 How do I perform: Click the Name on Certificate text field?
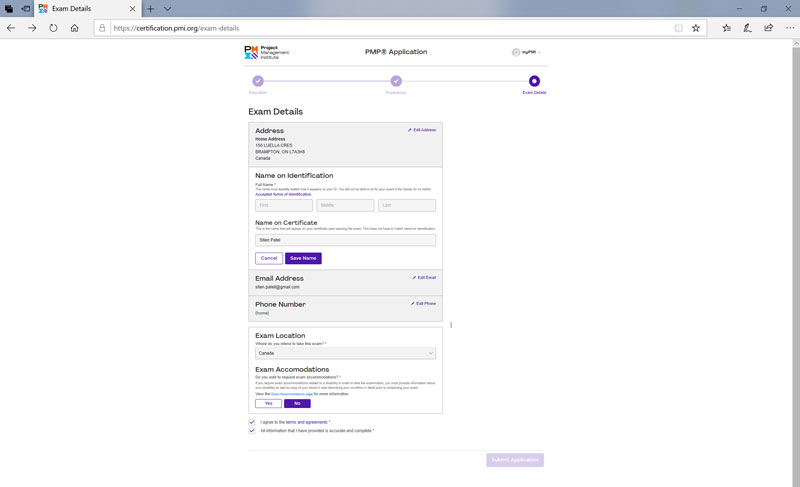pos(345,240)
